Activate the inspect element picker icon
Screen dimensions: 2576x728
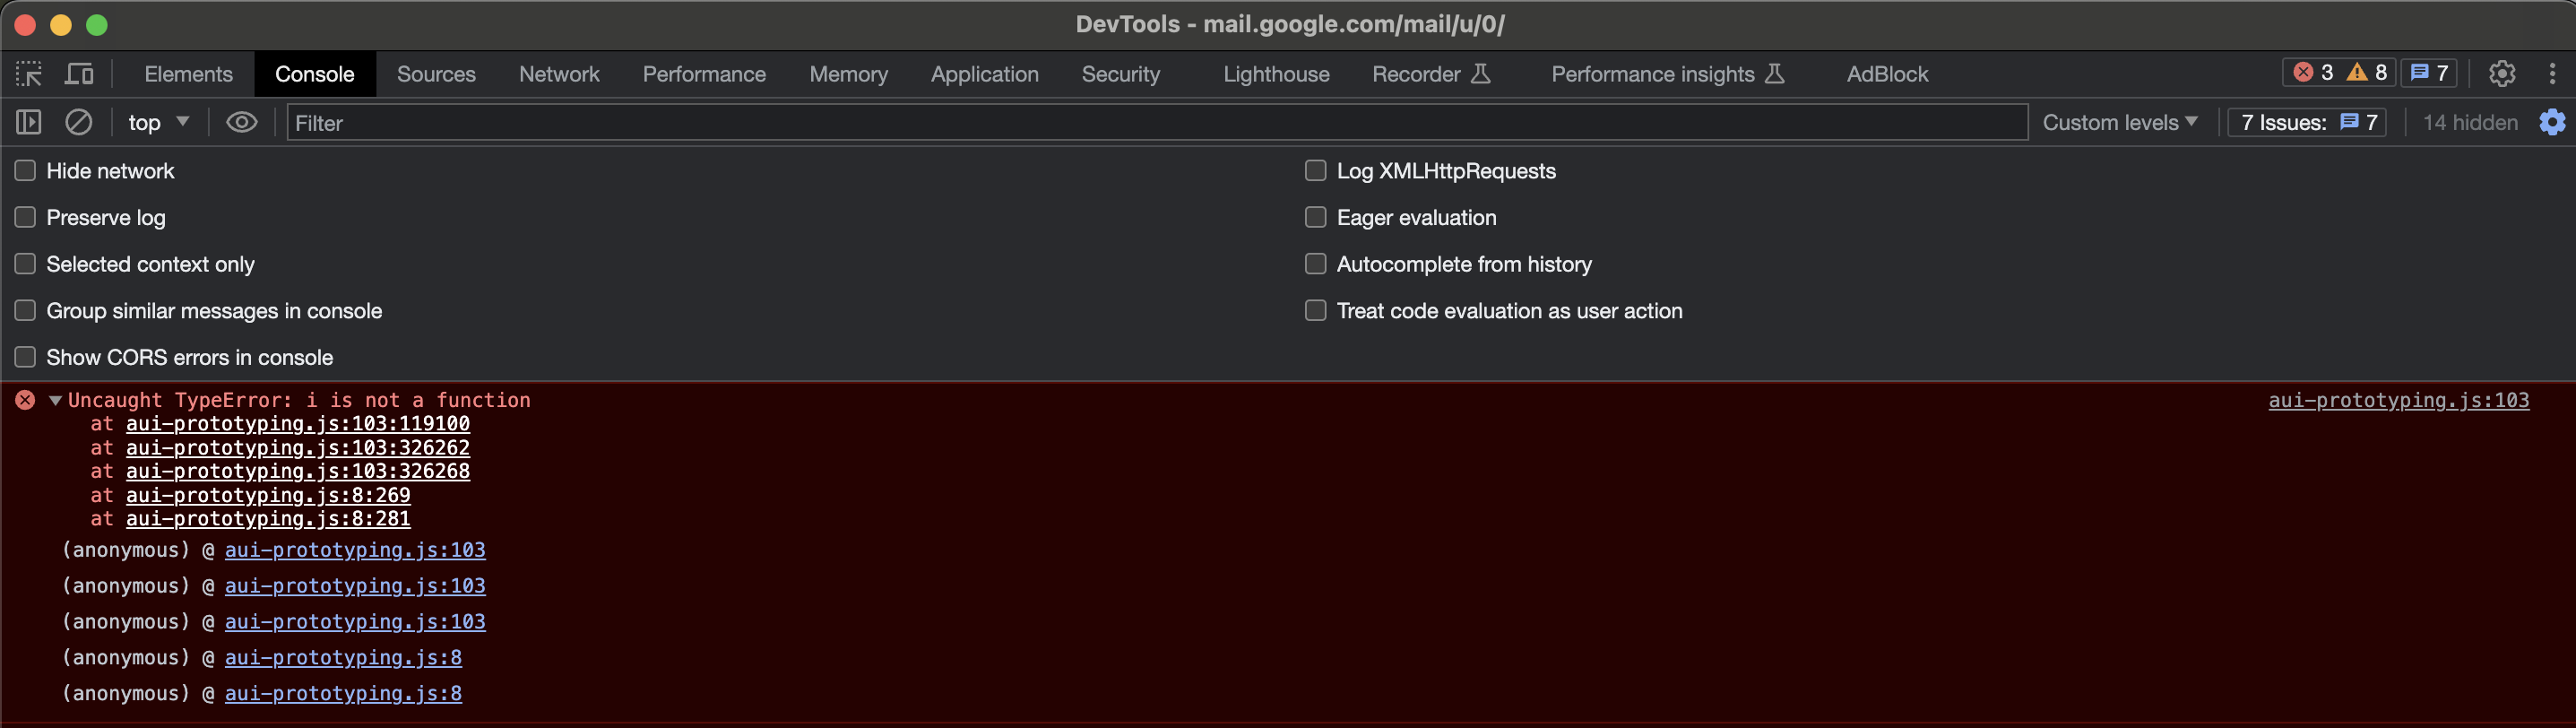[x=29, y=74]
